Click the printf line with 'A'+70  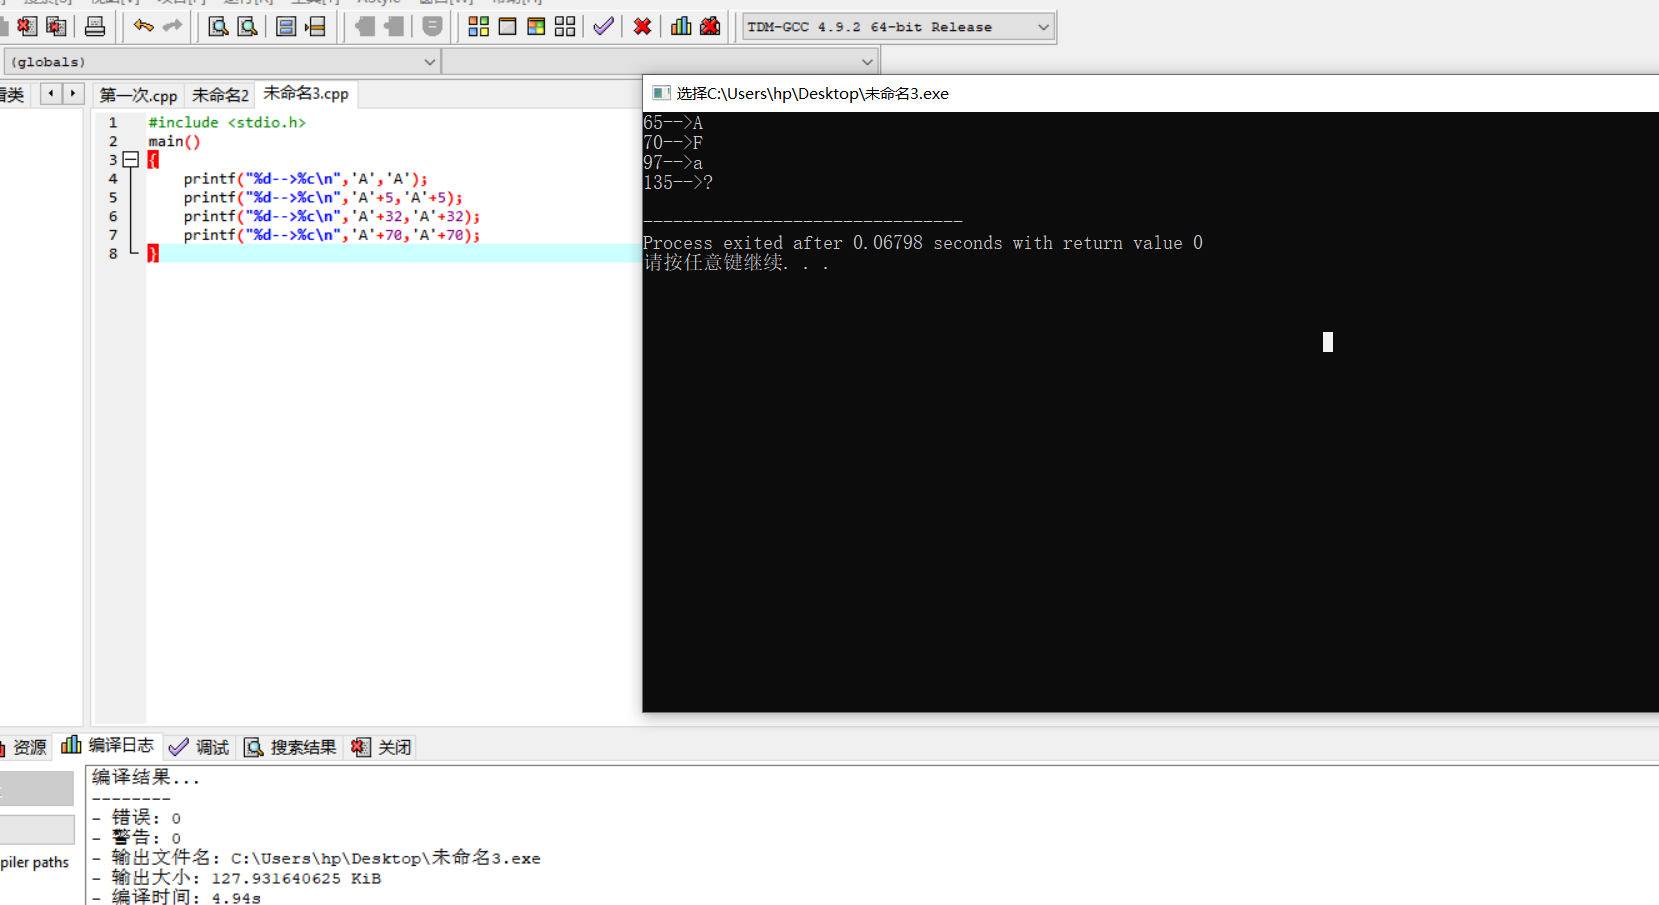332,235
